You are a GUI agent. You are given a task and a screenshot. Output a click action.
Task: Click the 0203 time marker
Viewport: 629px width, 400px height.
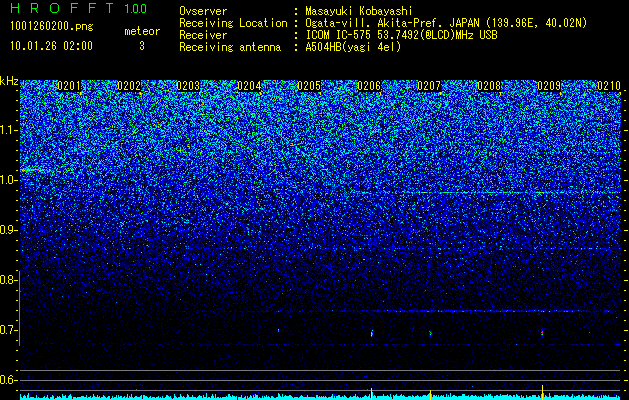tap(188, 86)
